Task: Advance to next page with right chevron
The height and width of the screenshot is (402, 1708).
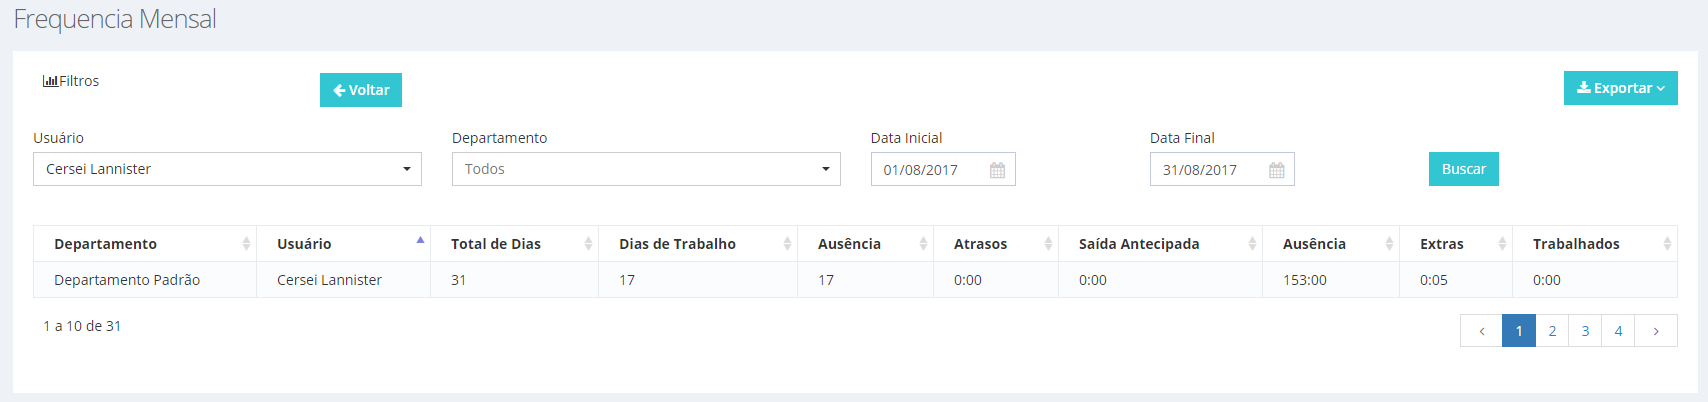Action: (x=1656, y=331)
